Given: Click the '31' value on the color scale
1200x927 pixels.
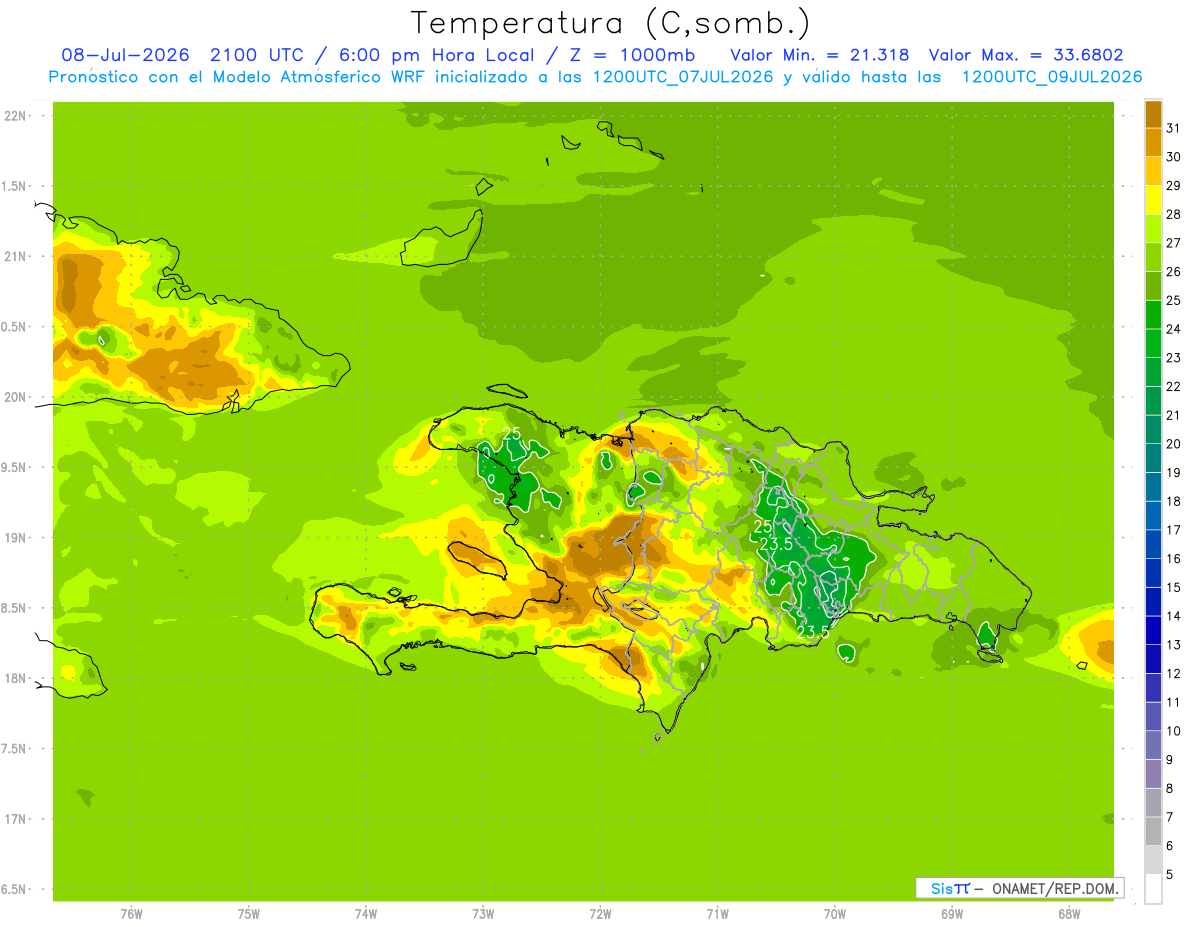Looking at the screenshot, I should pyautogui.click(x=1174, y=128).
